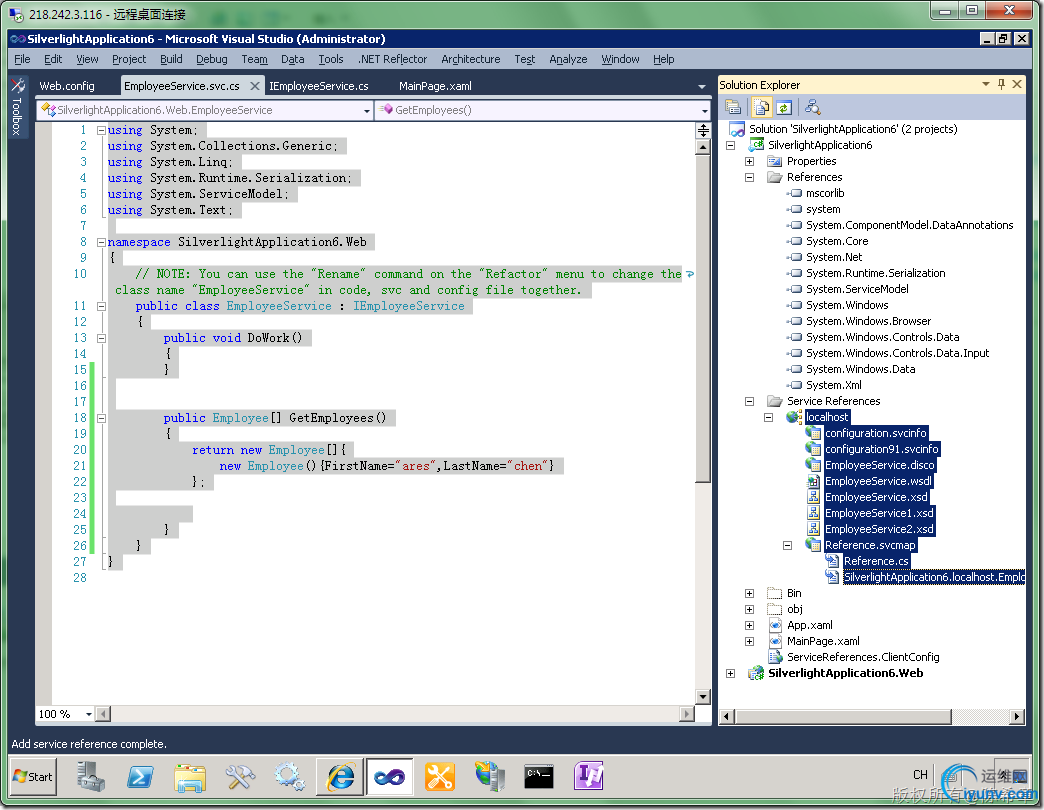Close the Solution Explorer panel
Screen dimensions: 1044x810
pyautogui.click(x=1017, y=84)
